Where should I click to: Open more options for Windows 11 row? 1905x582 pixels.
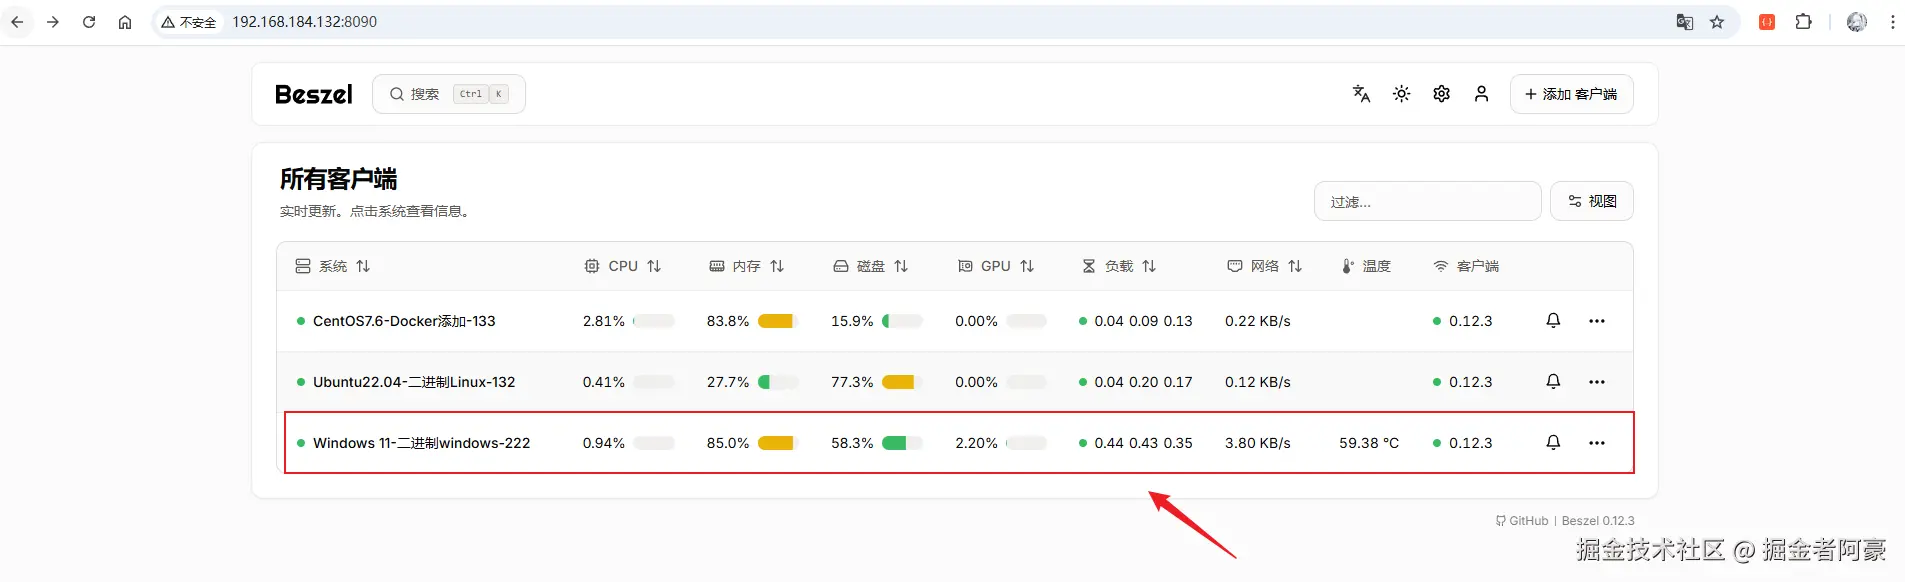(1597, 443)
